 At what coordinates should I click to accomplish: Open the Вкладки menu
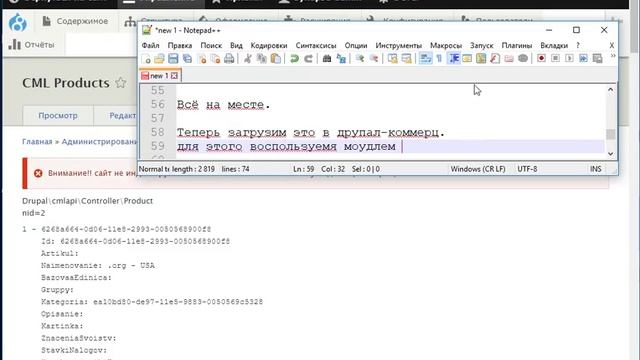coord(554,45)
